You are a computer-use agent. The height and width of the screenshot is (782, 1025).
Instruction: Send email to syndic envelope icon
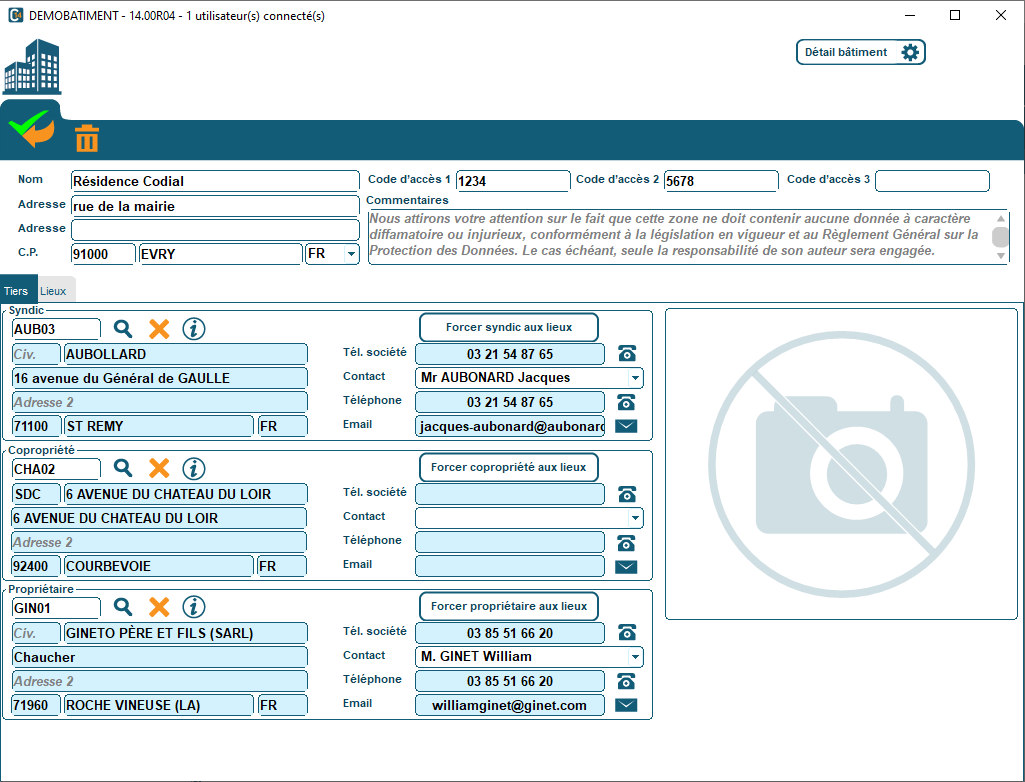click(626, 426)
